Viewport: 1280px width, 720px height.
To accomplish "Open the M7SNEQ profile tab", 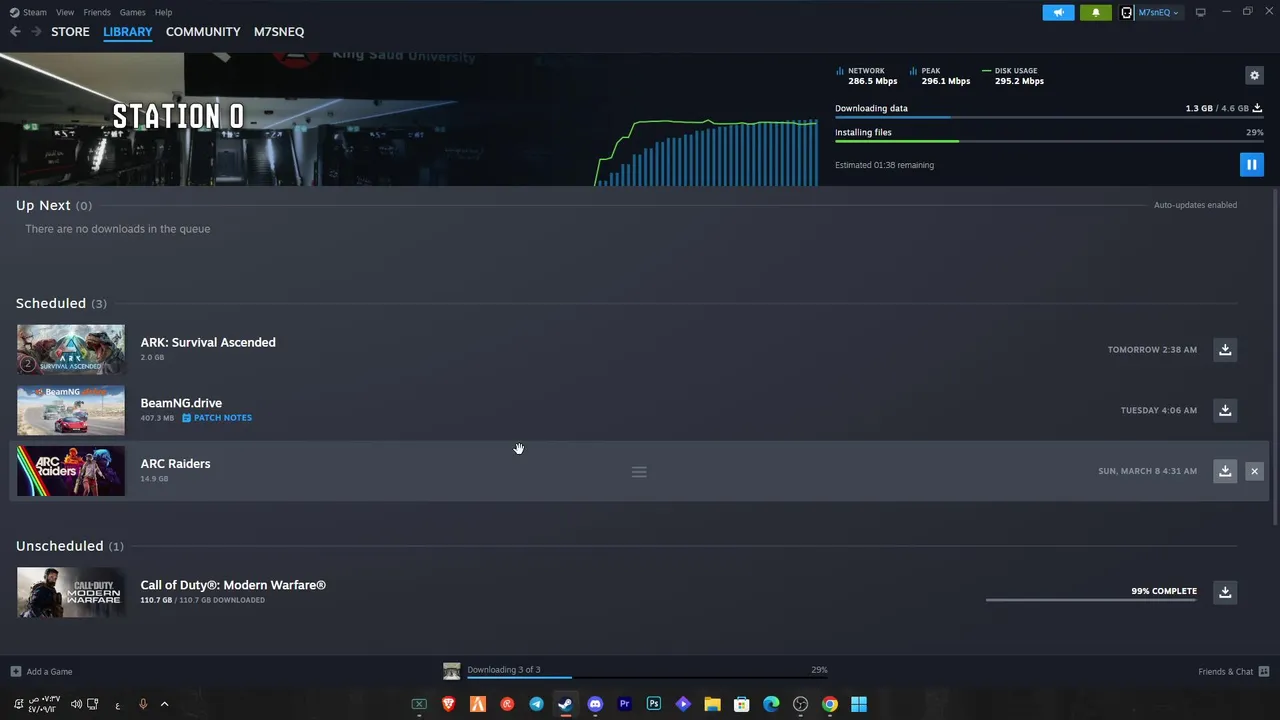I will (x=279, y=32).
